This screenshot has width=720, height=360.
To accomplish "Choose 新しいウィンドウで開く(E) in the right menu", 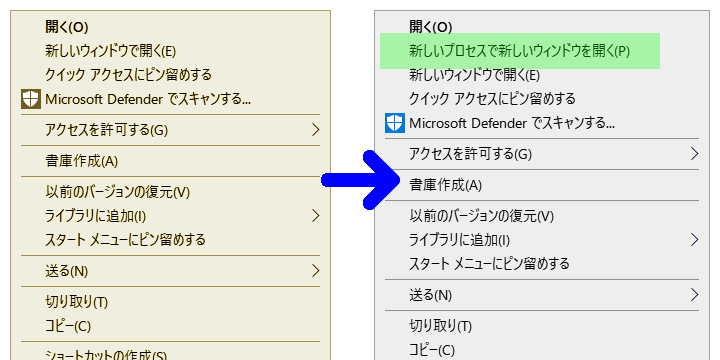I will click(x=474, y=75).
